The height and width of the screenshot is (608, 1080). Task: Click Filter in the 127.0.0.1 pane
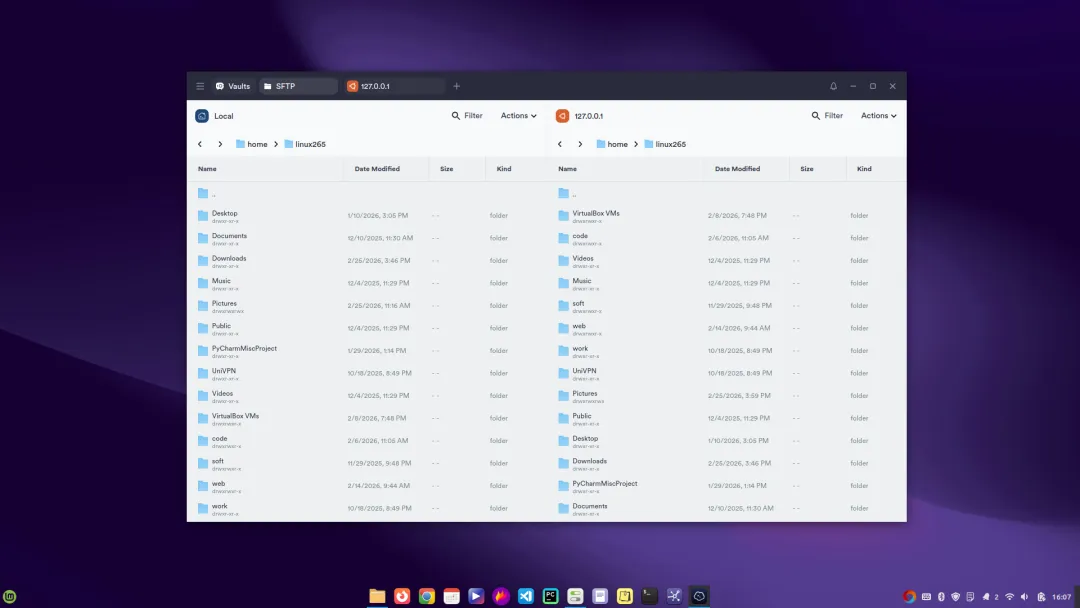[x=827, y=116]
